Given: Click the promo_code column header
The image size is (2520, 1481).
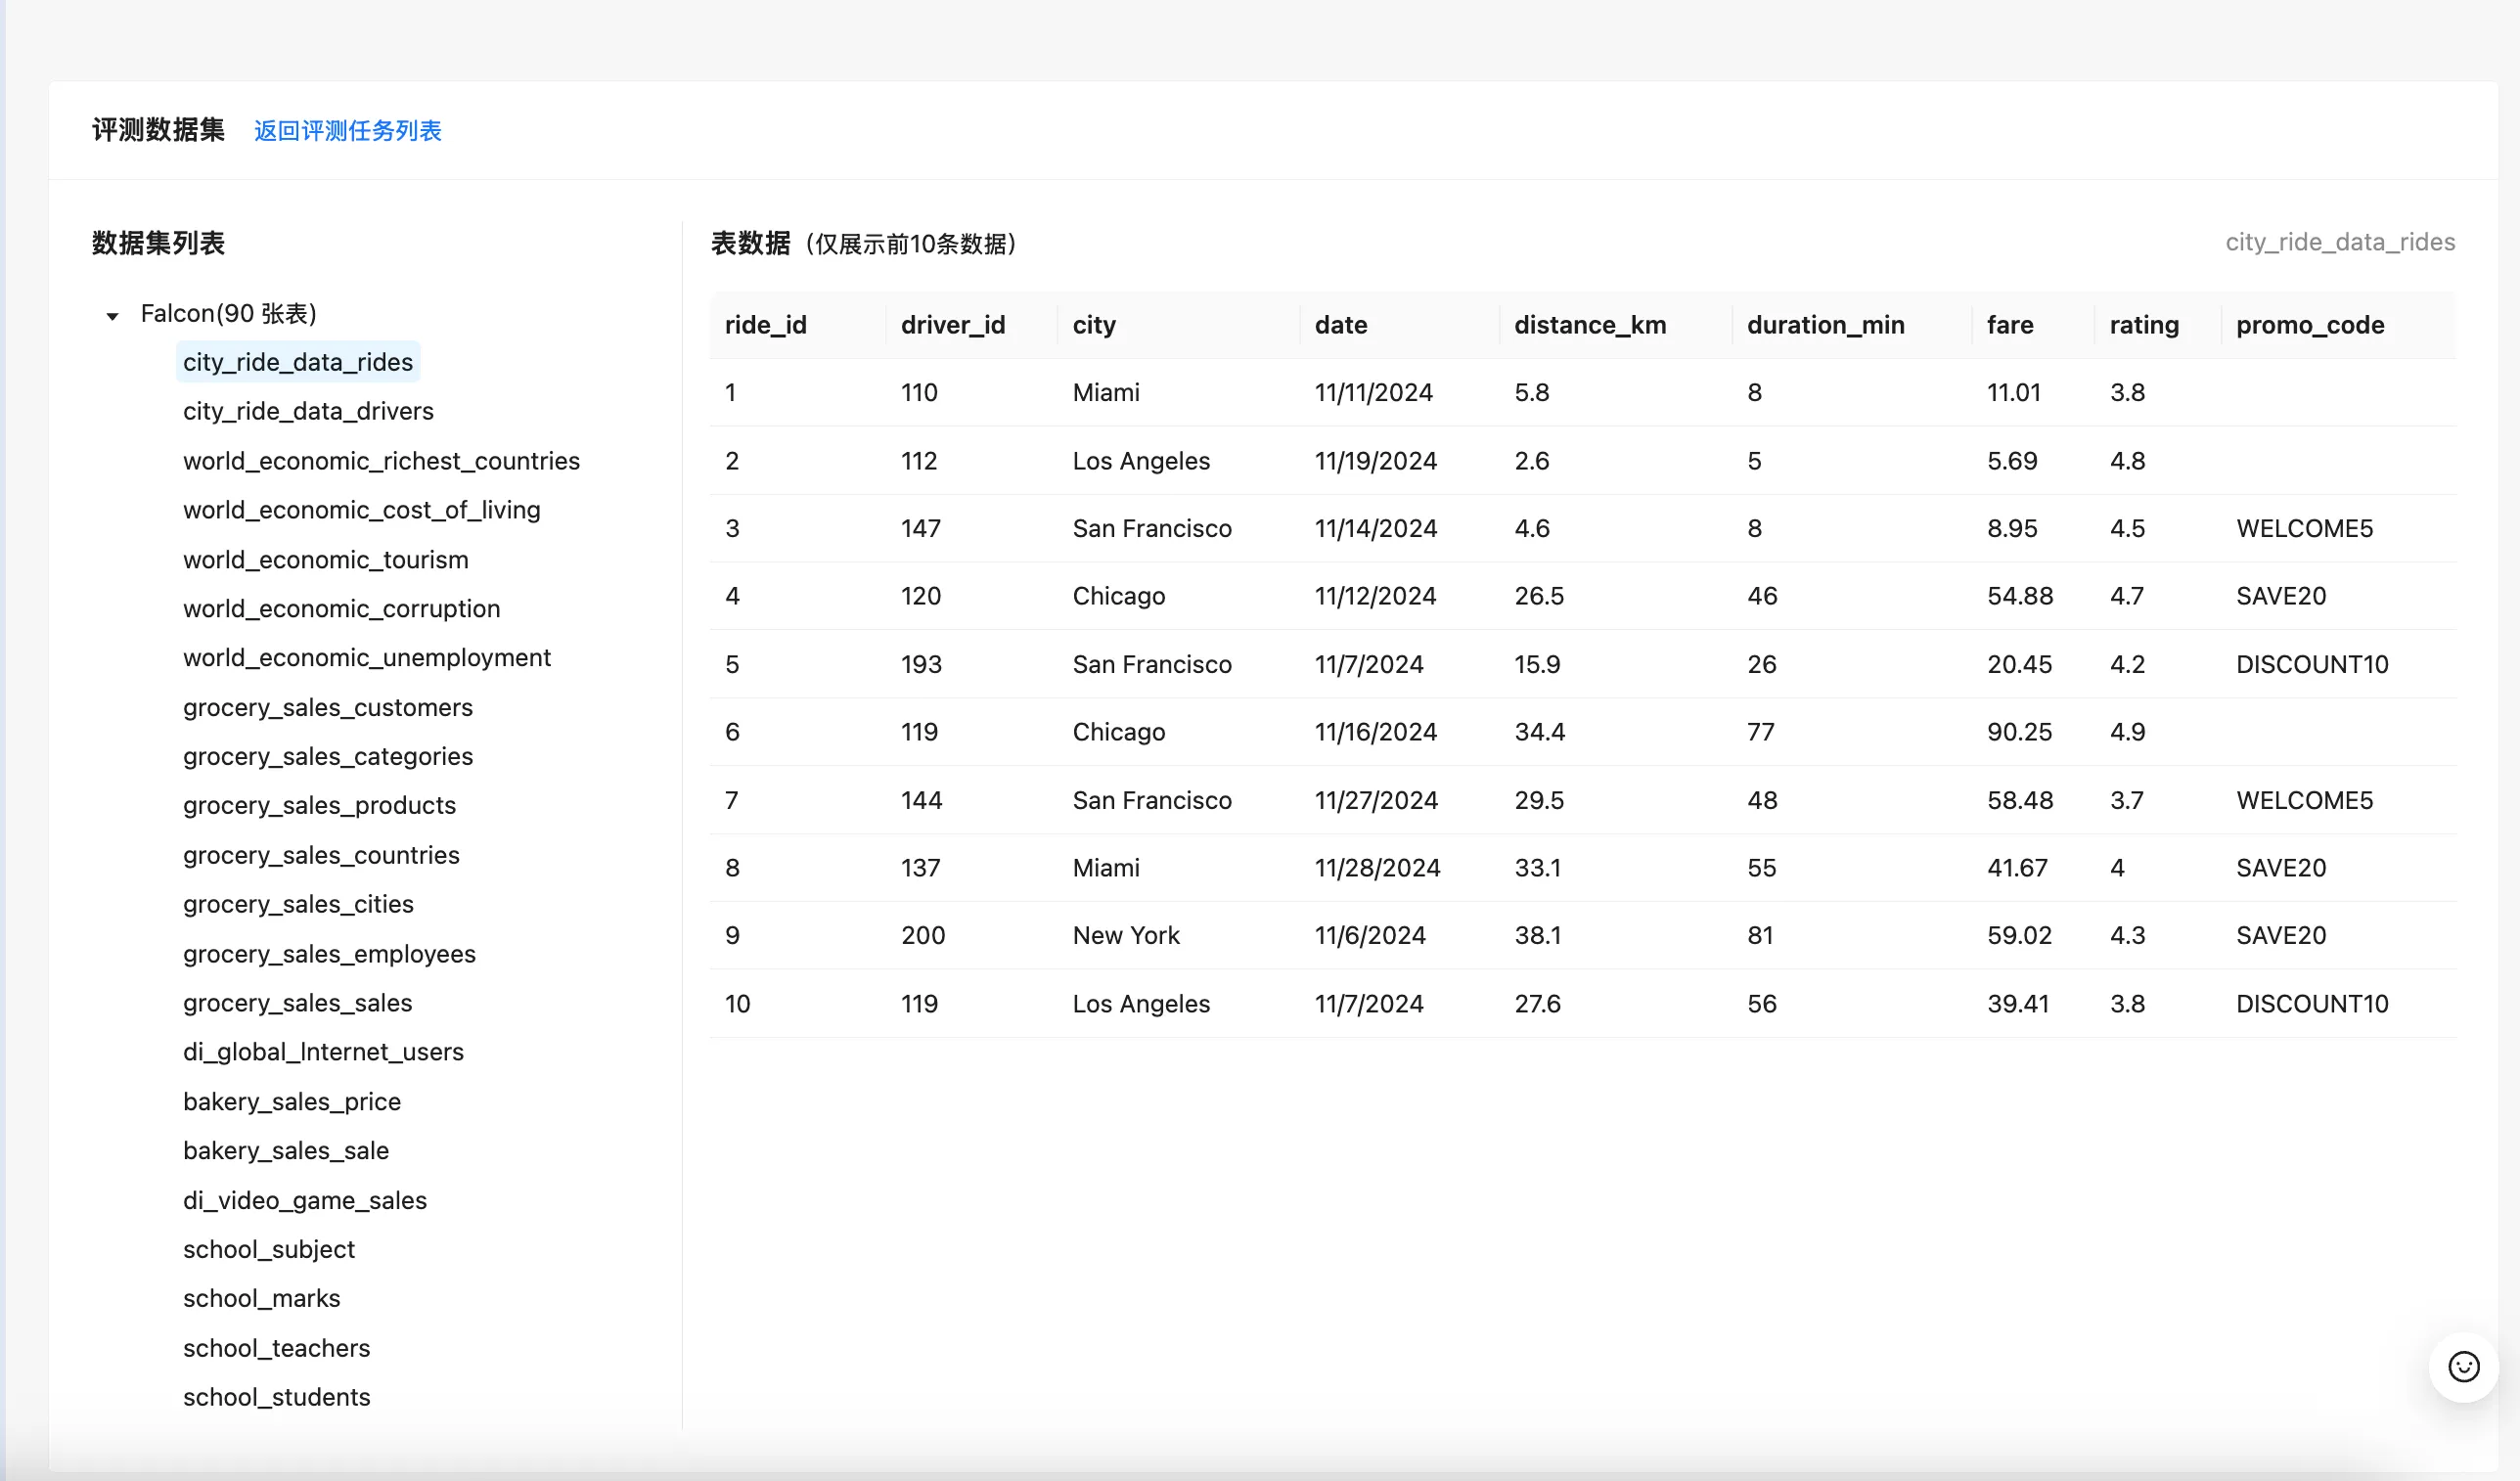Looking at the screenshot, I should pos(2309,325).
